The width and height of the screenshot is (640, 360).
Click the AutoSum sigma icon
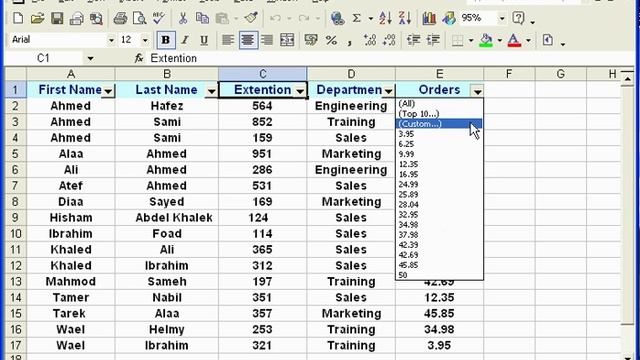tap(357, 18)
